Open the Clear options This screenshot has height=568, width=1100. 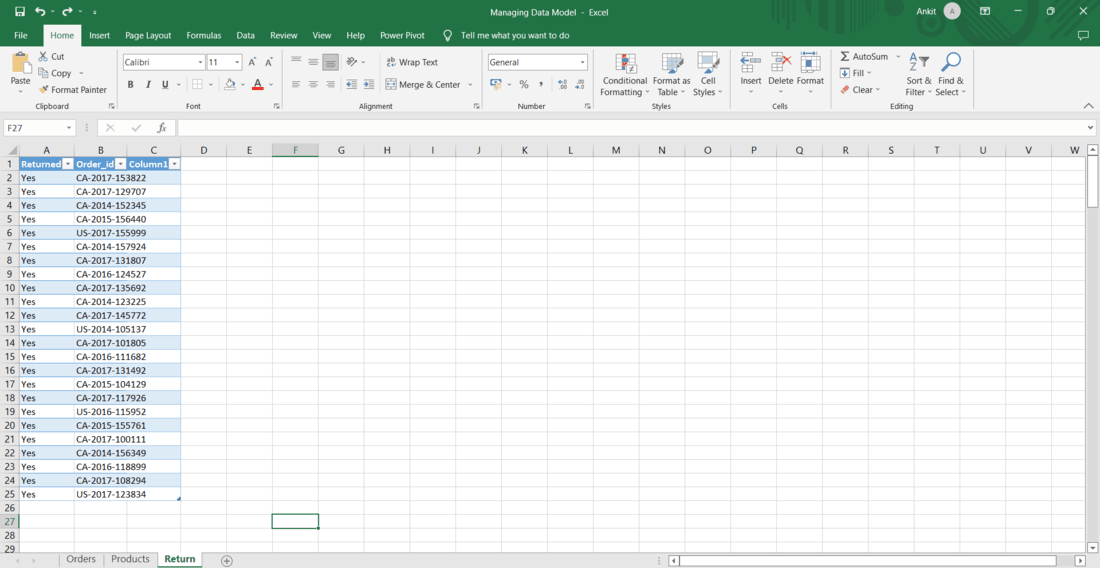point(859,90)
